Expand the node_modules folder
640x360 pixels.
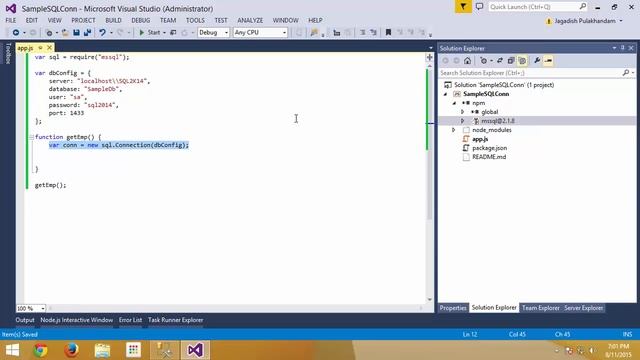click(453, 130)
